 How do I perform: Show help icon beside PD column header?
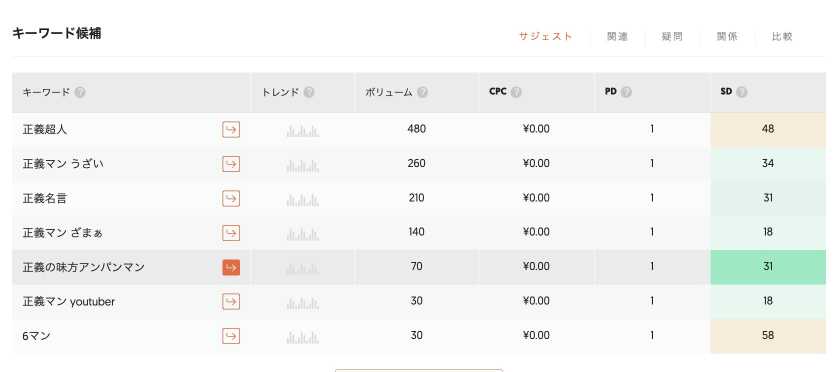click(x=626, y=92)
